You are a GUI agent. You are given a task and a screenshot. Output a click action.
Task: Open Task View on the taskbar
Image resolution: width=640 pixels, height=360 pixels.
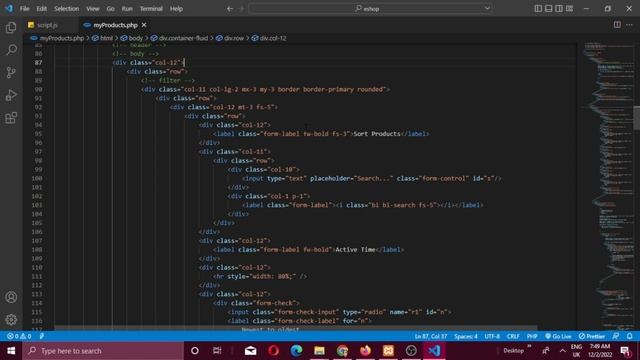tap(217, 351)
